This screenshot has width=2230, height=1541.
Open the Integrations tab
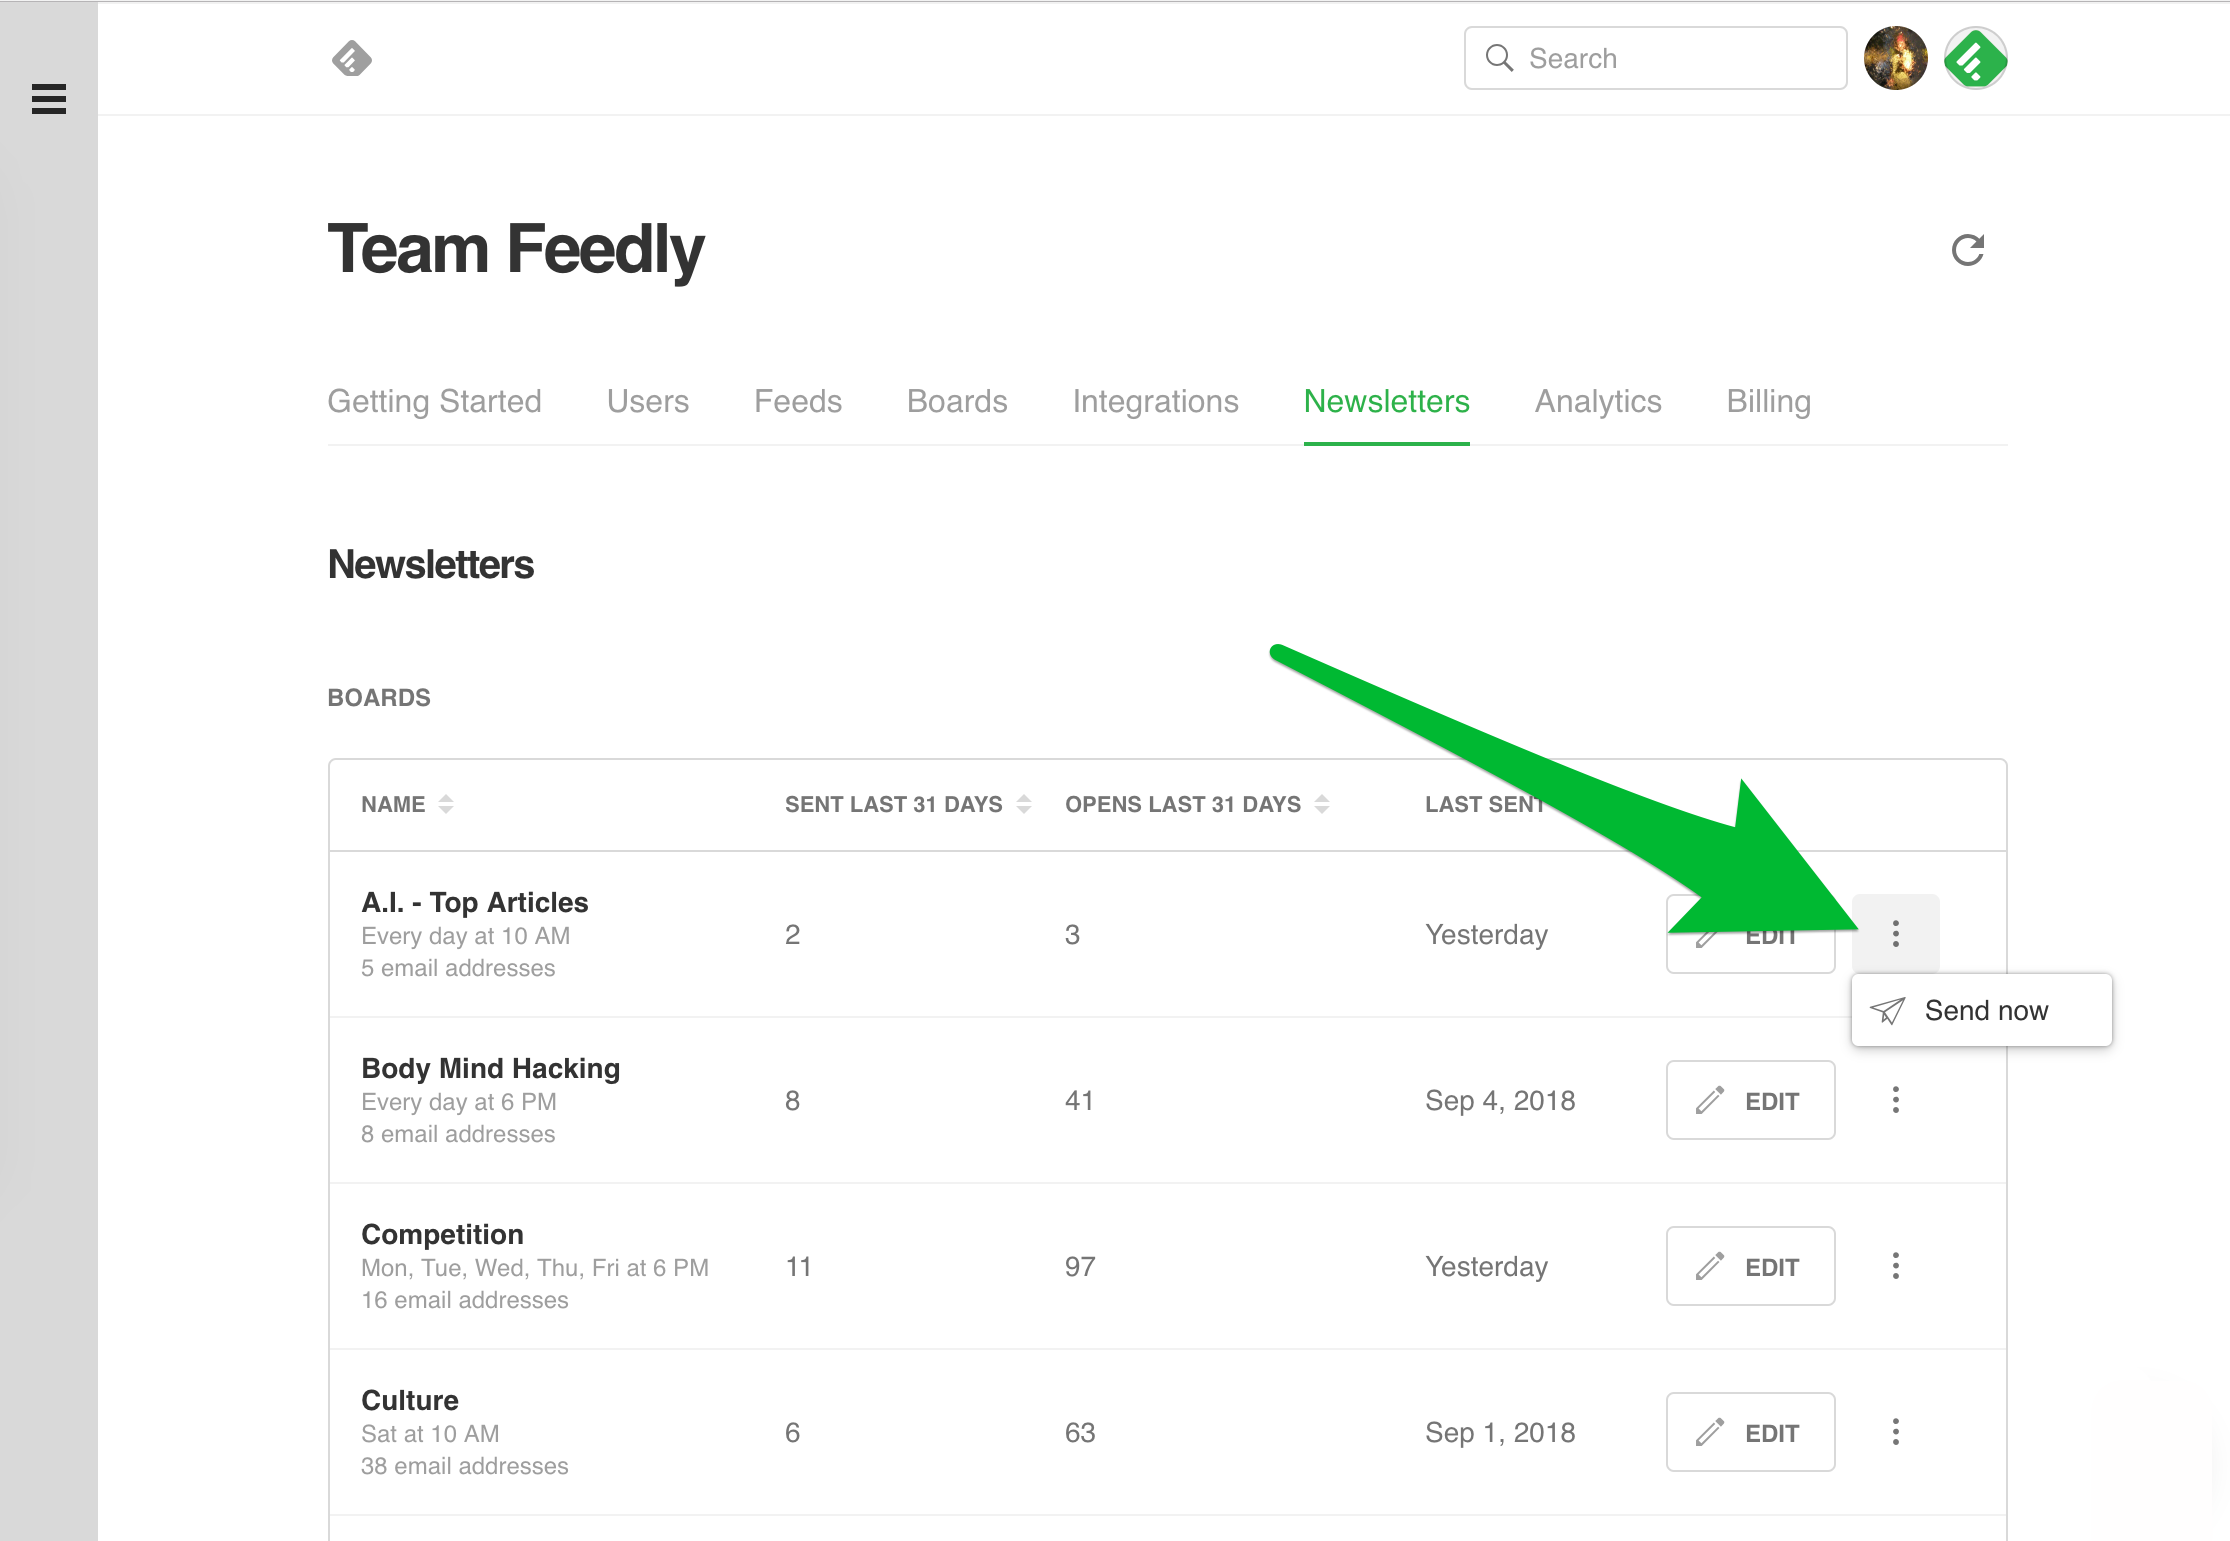pos(1155,401)
